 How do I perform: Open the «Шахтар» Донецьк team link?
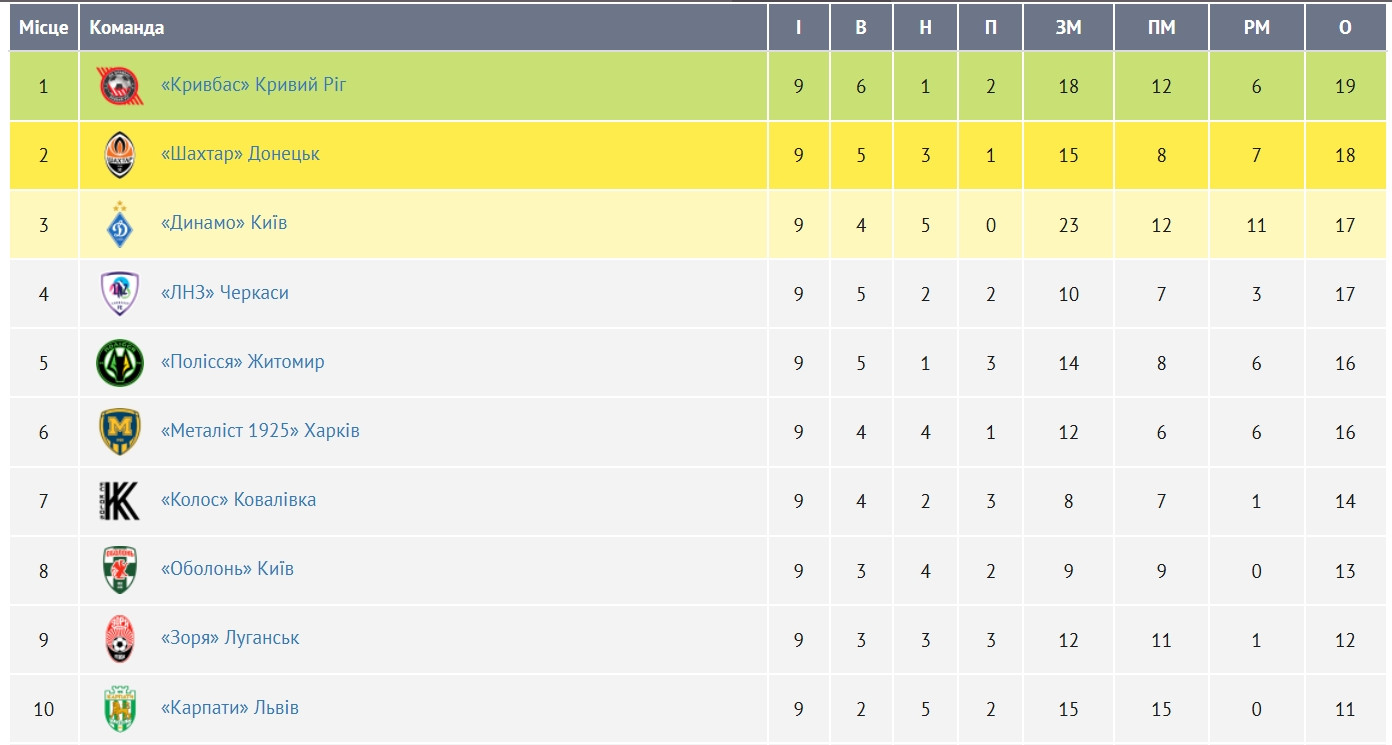(240, 154)
